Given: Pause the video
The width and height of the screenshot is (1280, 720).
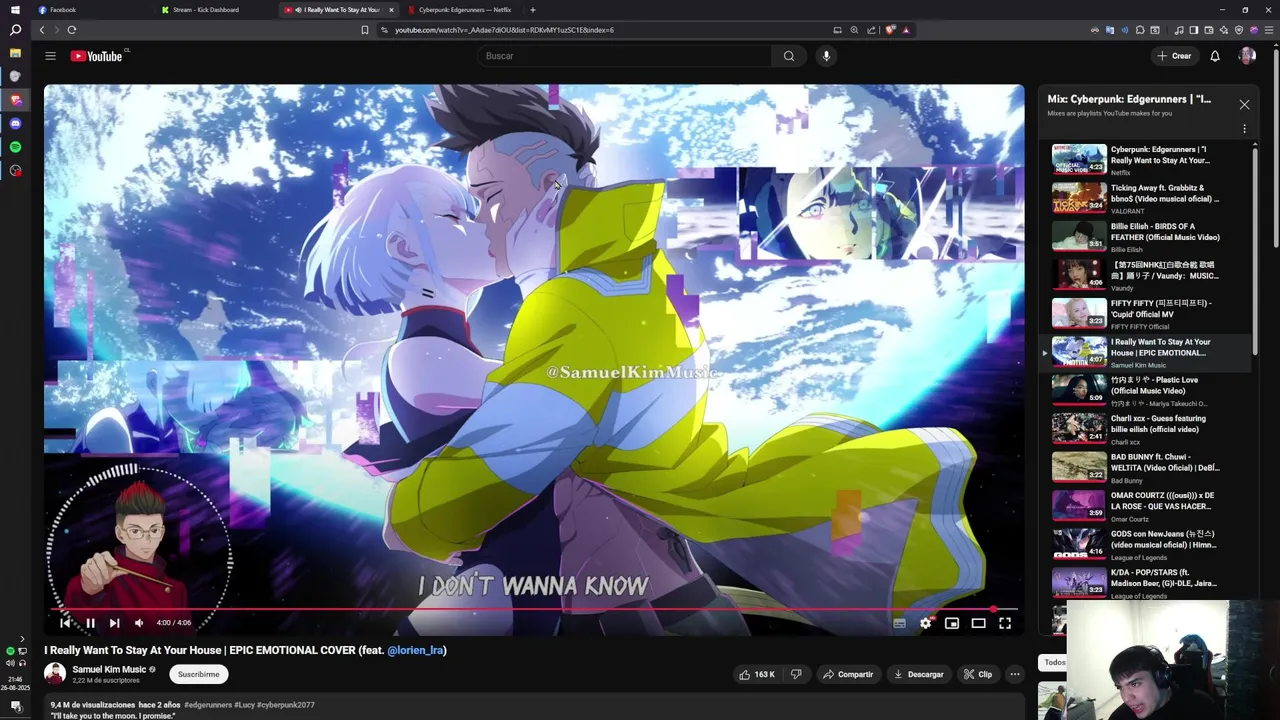Looking at the screenshot, I should [x=90, y=623].
